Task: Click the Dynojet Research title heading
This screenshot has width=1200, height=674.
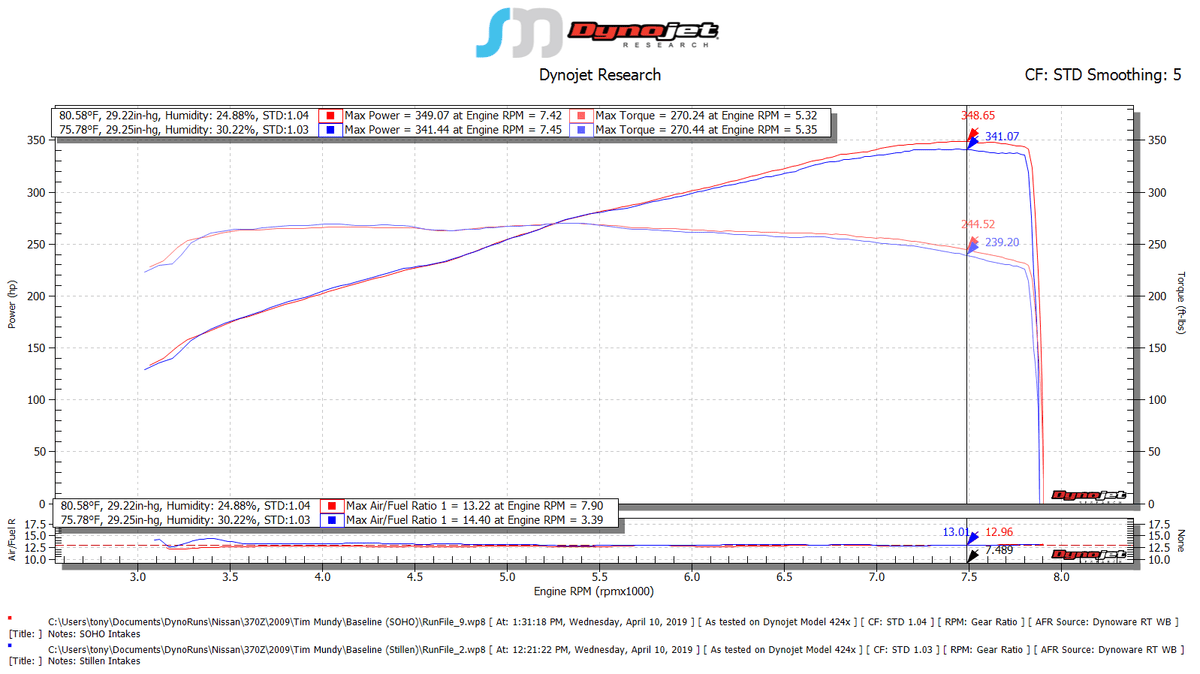Action: [x=600, y=75]
